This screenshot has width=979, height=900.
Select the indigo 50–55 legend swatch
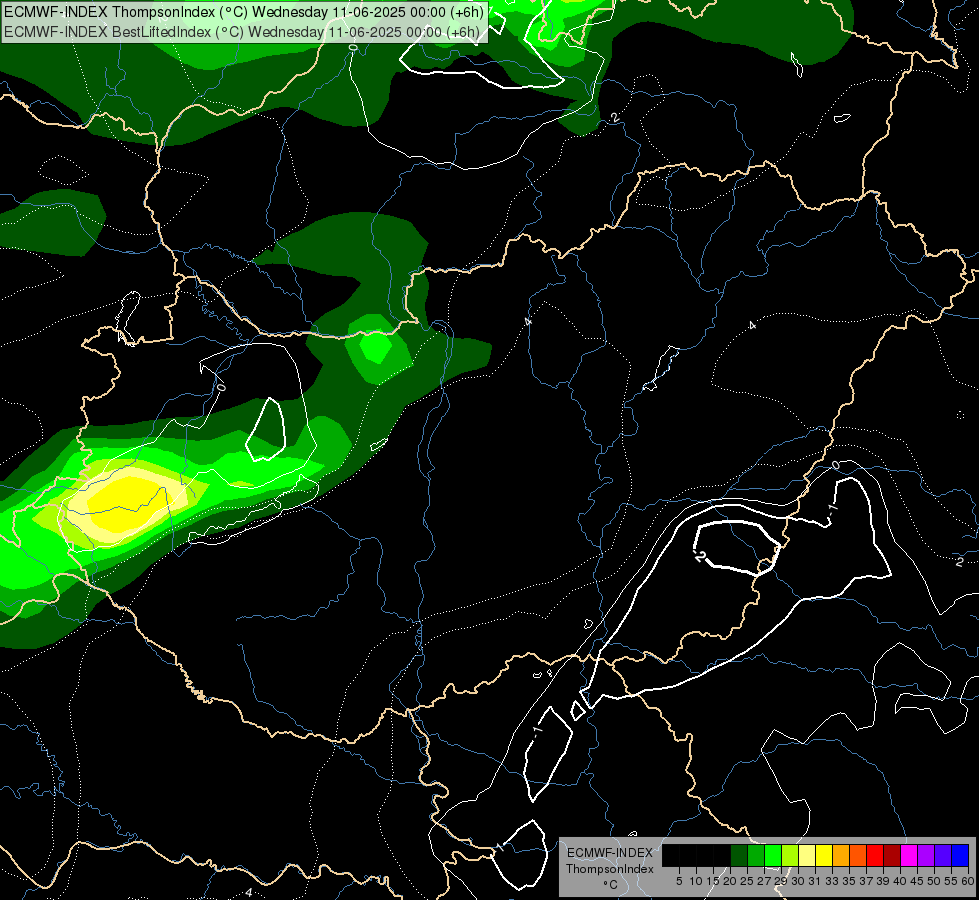[943, 855]
